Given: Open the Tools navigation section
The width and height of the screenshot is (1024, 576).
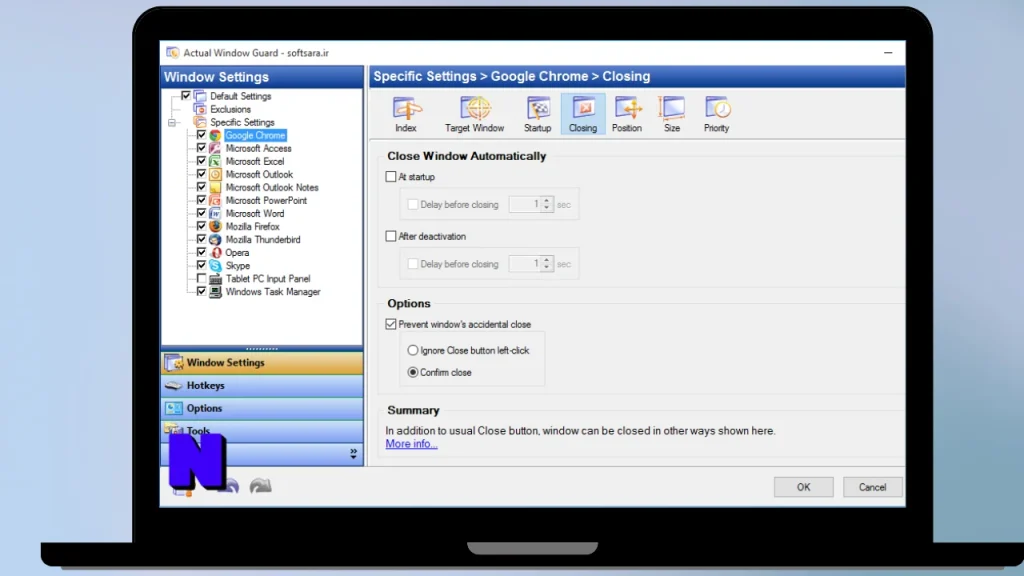Looking at the screenshot, I should 262,430.
